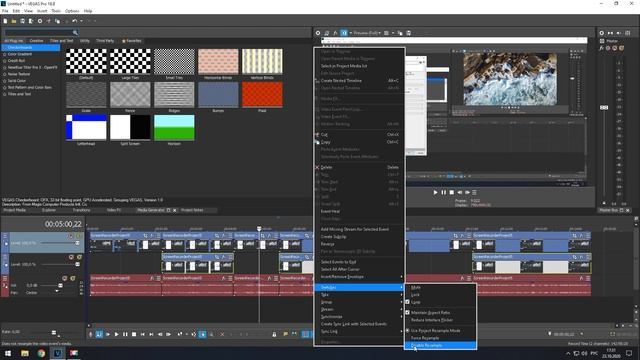
Task: Open the Preview quality dropdown
Action: 367,33
